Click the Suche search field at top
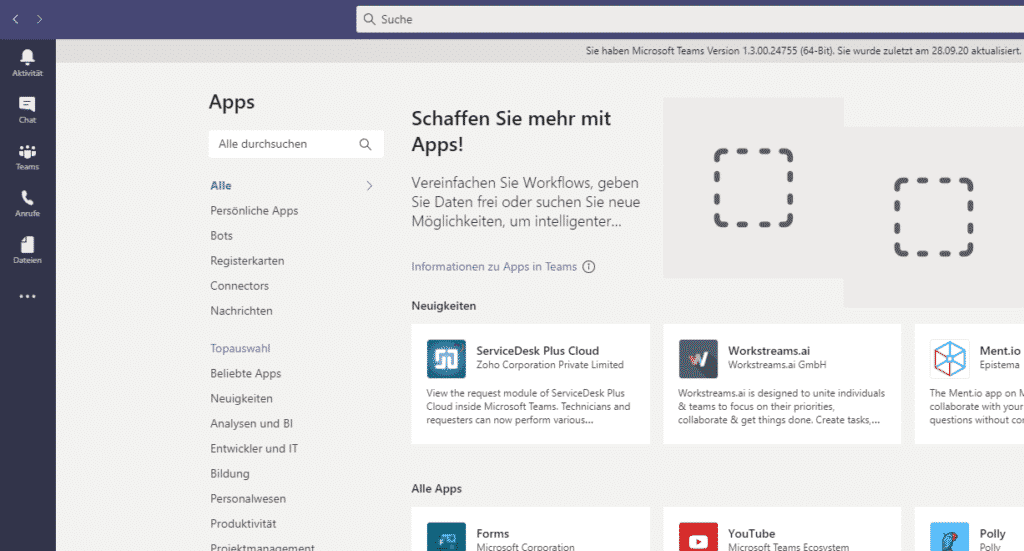 click(690, 20)
